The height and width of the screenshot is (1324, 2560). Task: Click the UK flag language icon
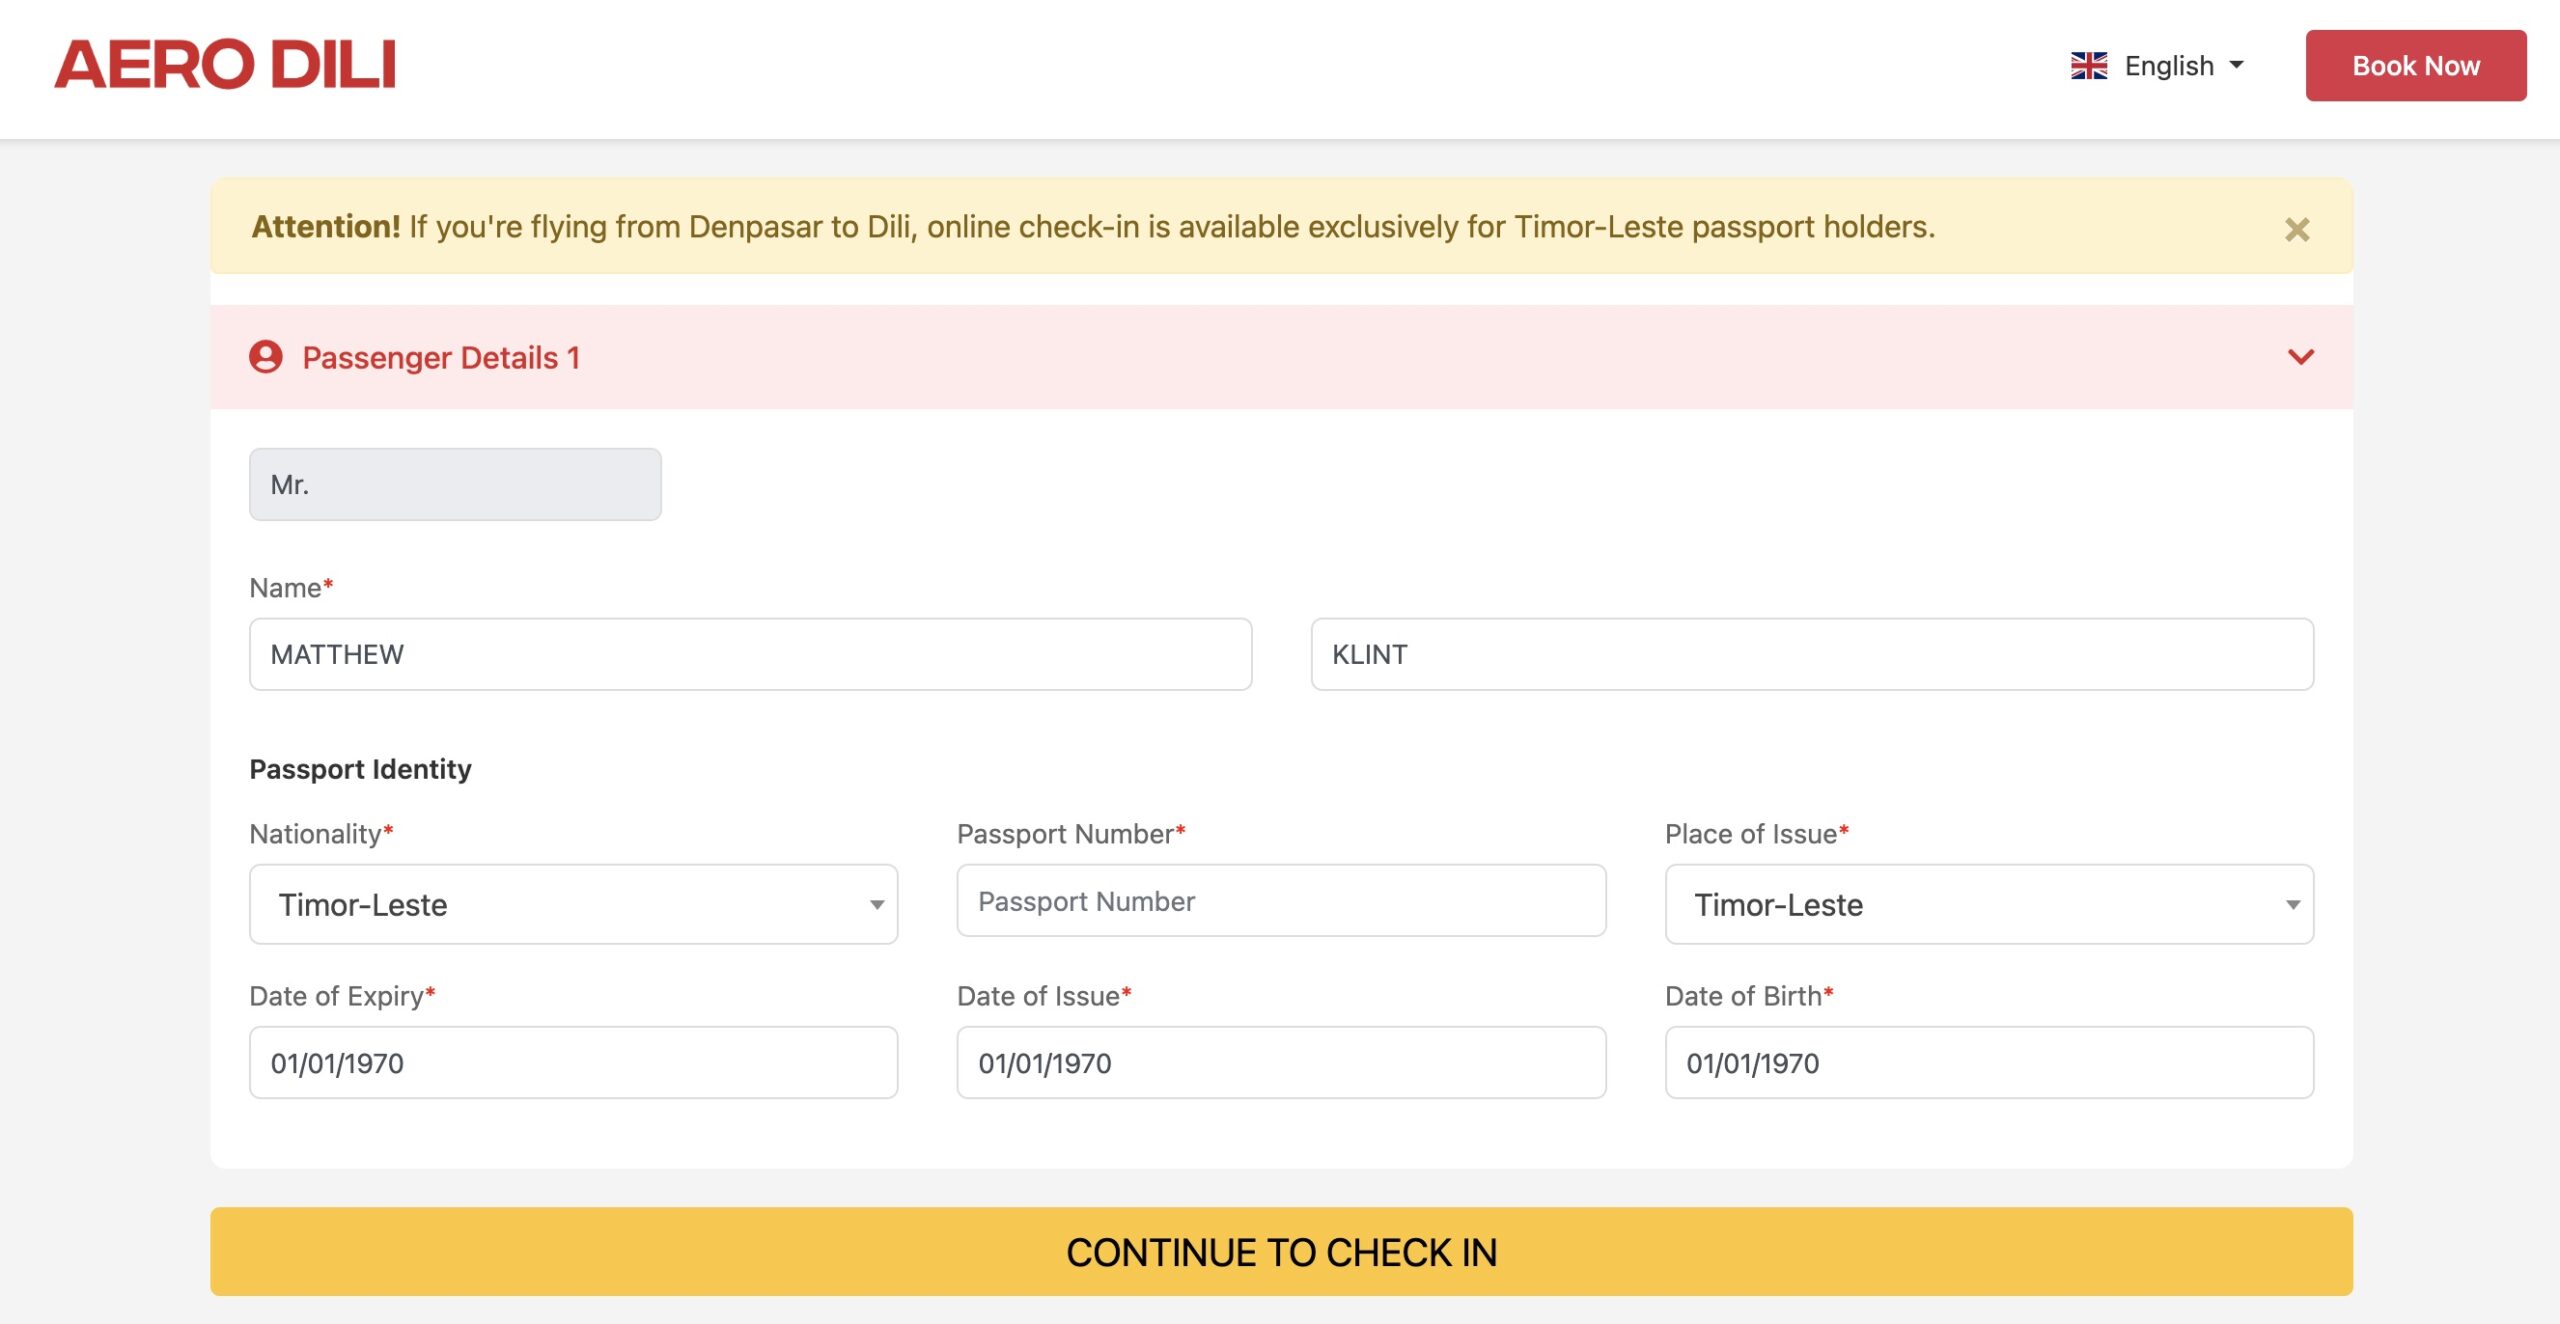click(2088, 66)
